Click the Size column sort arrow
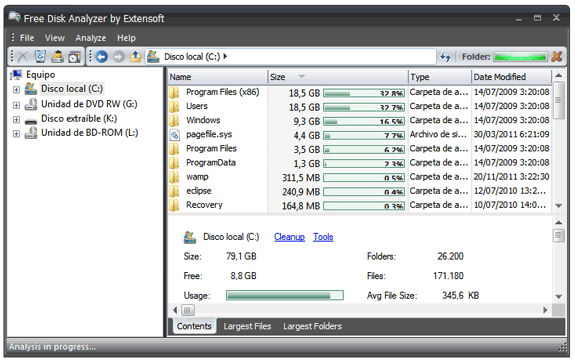Image resolution: width=575 pixels, height=363 pixels. pos(301,77)
